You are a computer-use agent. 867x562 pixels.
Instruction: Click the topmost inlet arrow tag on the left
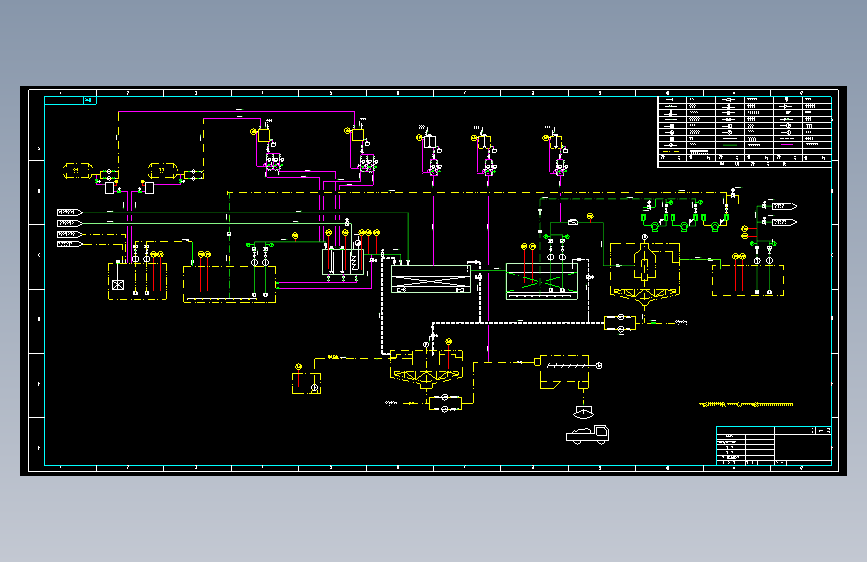[x=70, y=212]
